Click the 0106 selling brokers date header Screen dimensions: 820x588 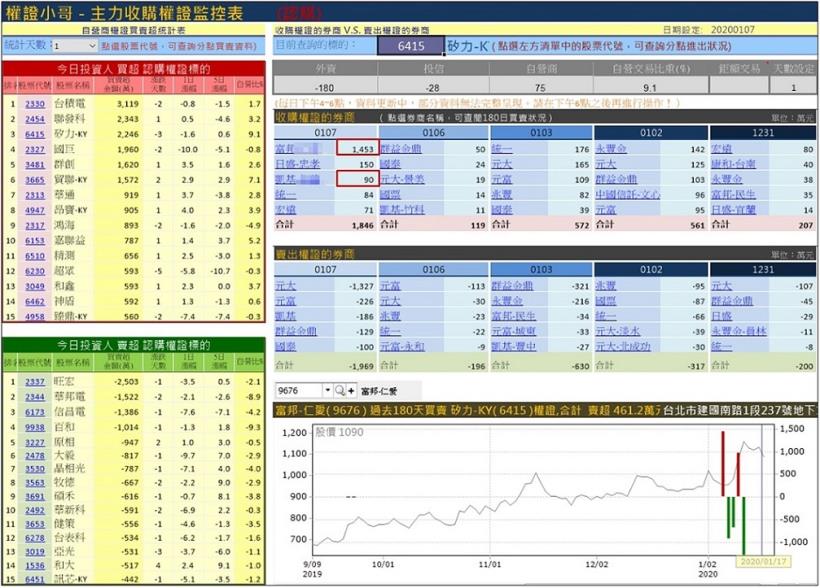[434, 269]
